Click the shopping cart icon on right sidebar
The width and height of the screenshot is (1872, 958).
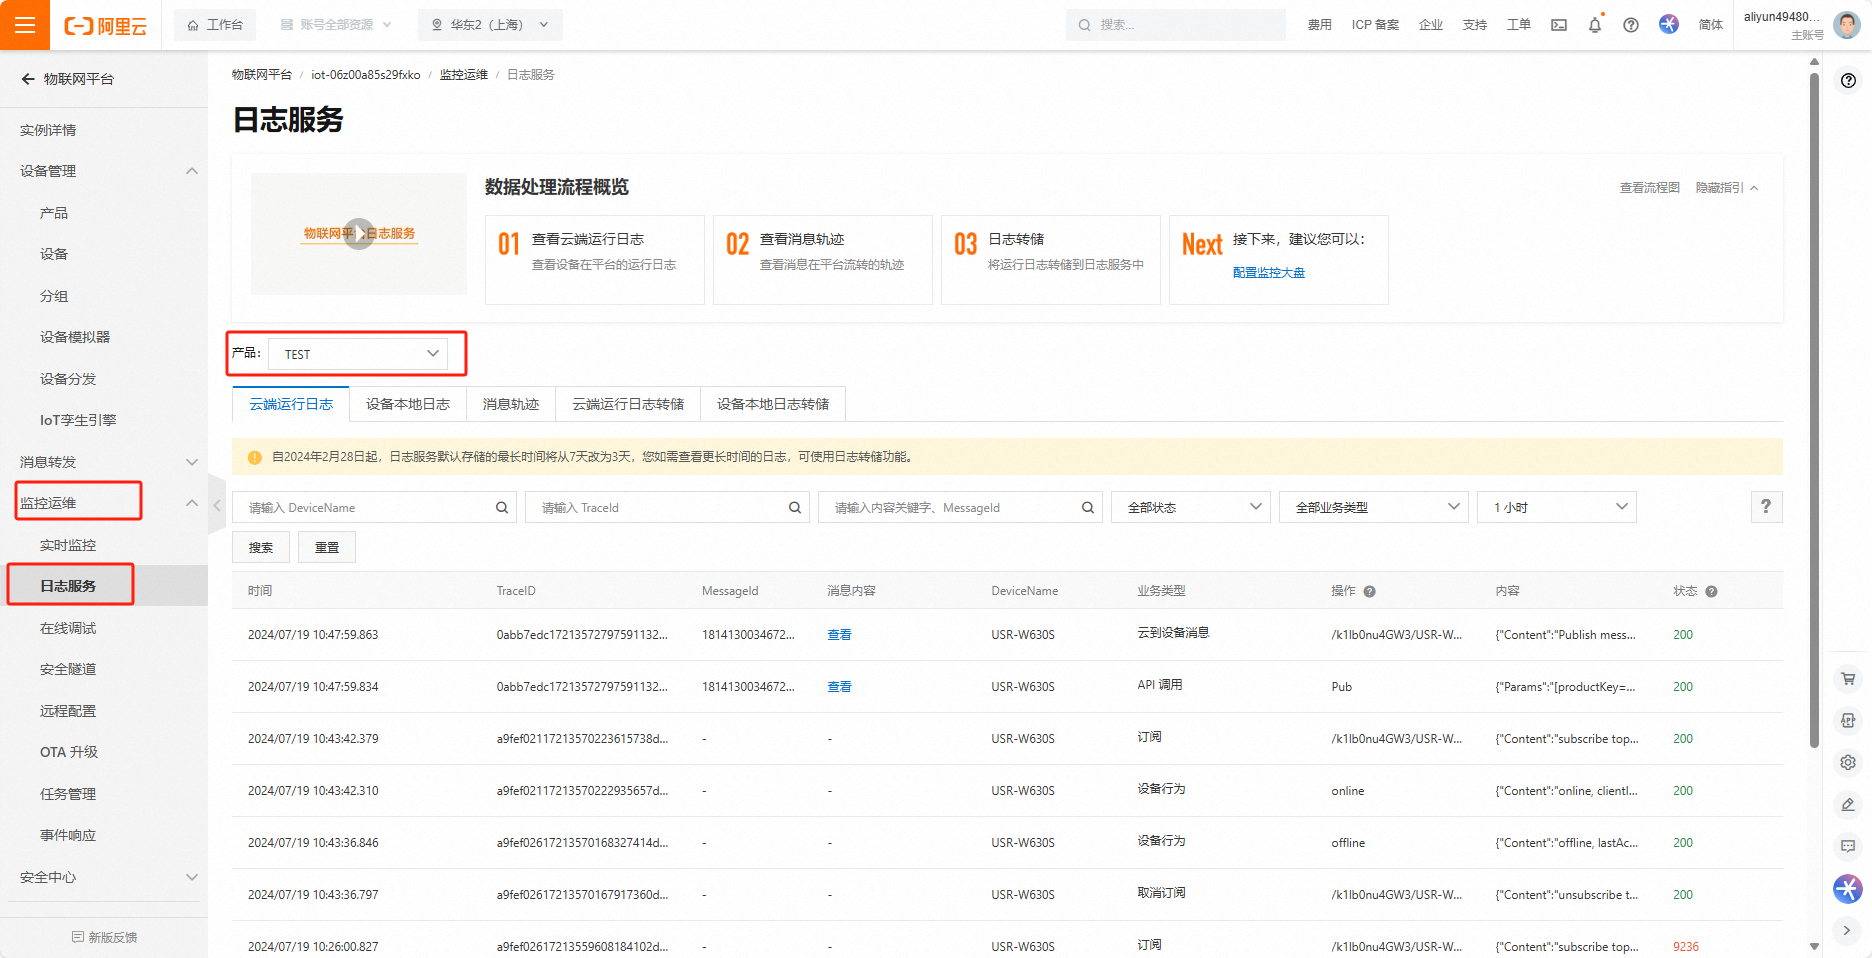click(x=1847, y=679)
